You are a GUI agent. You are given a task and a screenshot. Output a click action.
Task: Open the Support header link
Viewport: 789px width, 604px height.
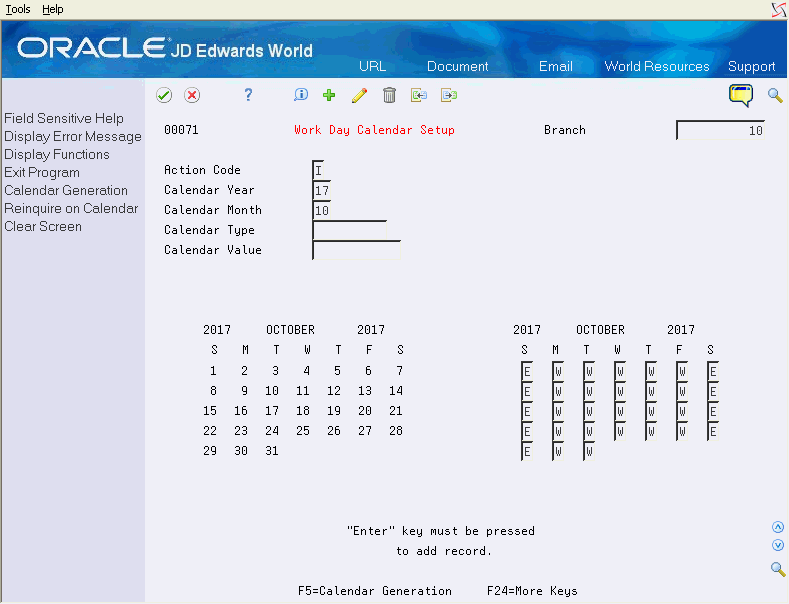click(x=751, y=66)
